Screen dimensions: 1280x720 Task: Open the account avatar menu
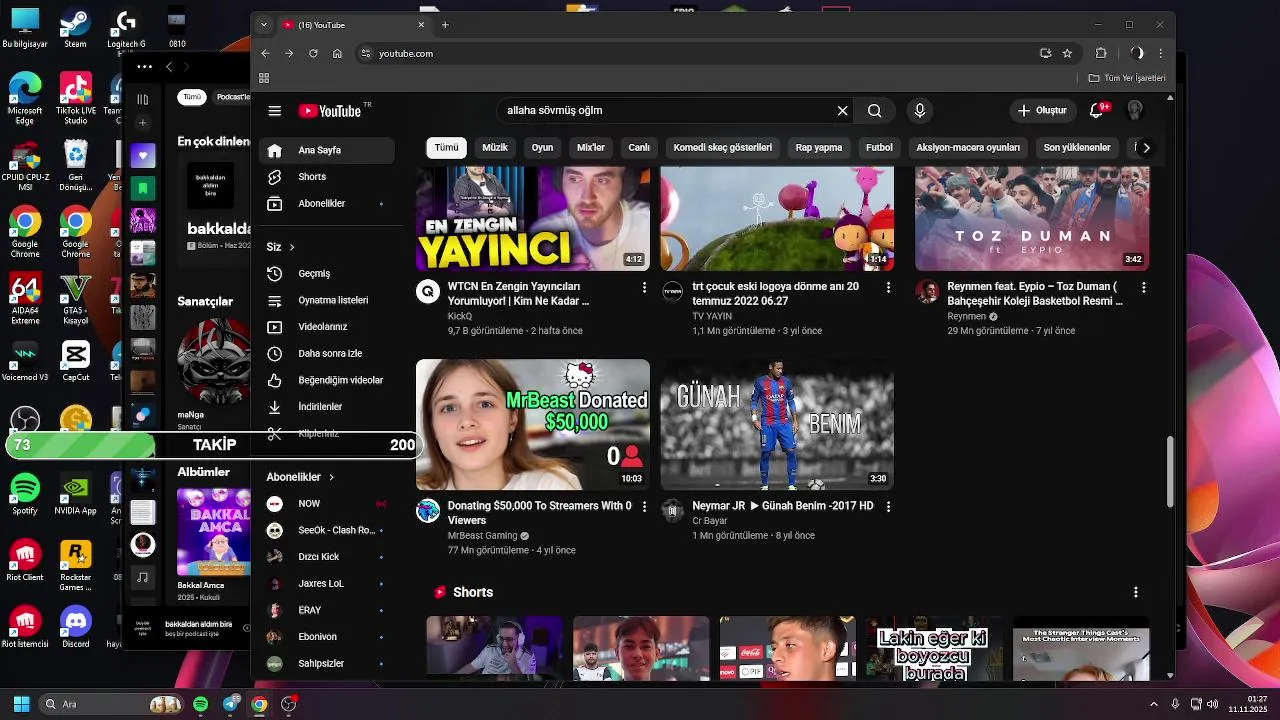click(1135, 110)
